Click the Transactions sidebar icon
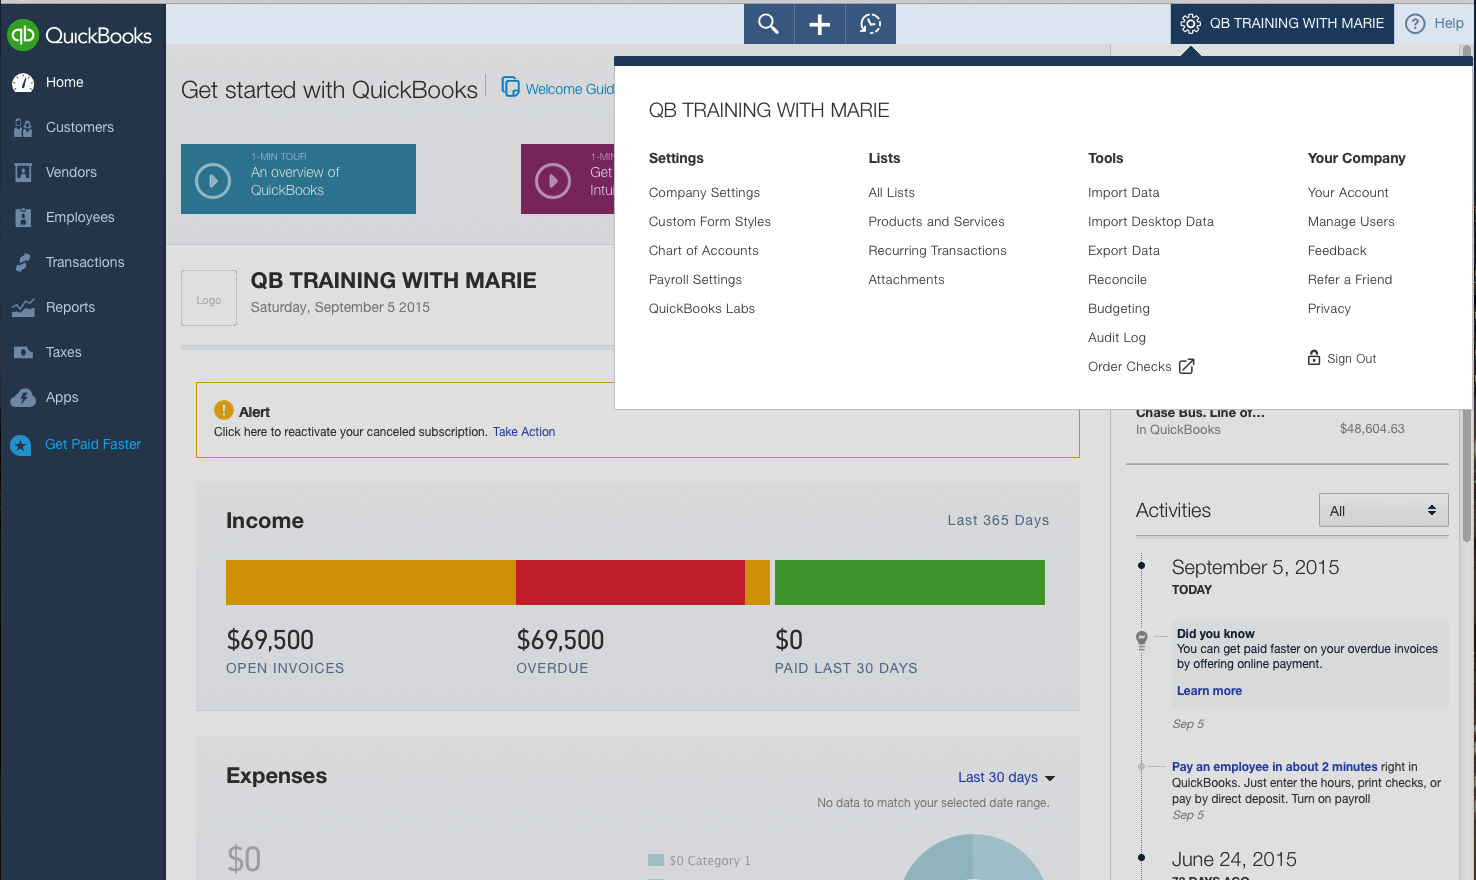 [x=23, y=263]
